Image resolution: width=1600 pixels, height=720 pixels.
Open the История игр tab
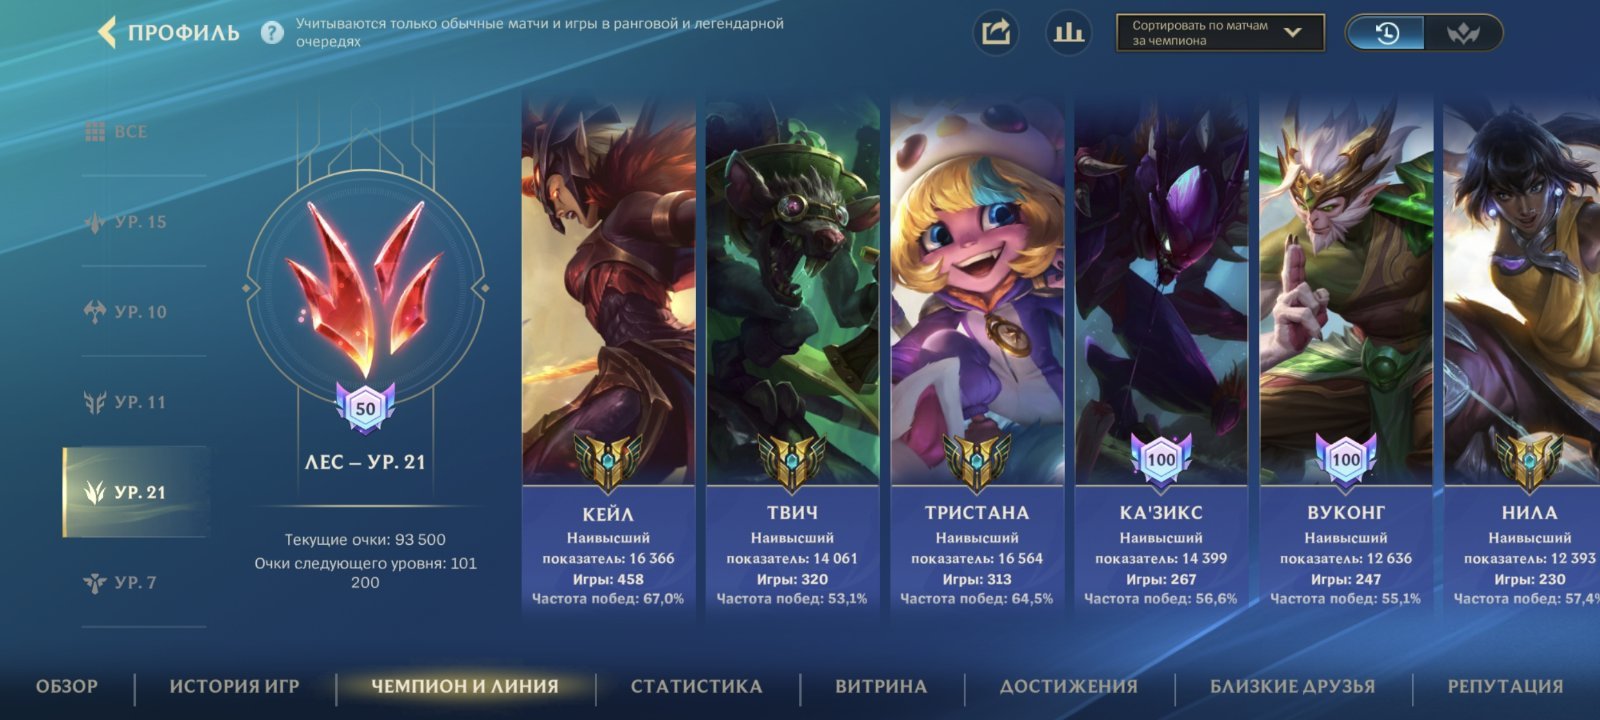[x=234, y=687]
